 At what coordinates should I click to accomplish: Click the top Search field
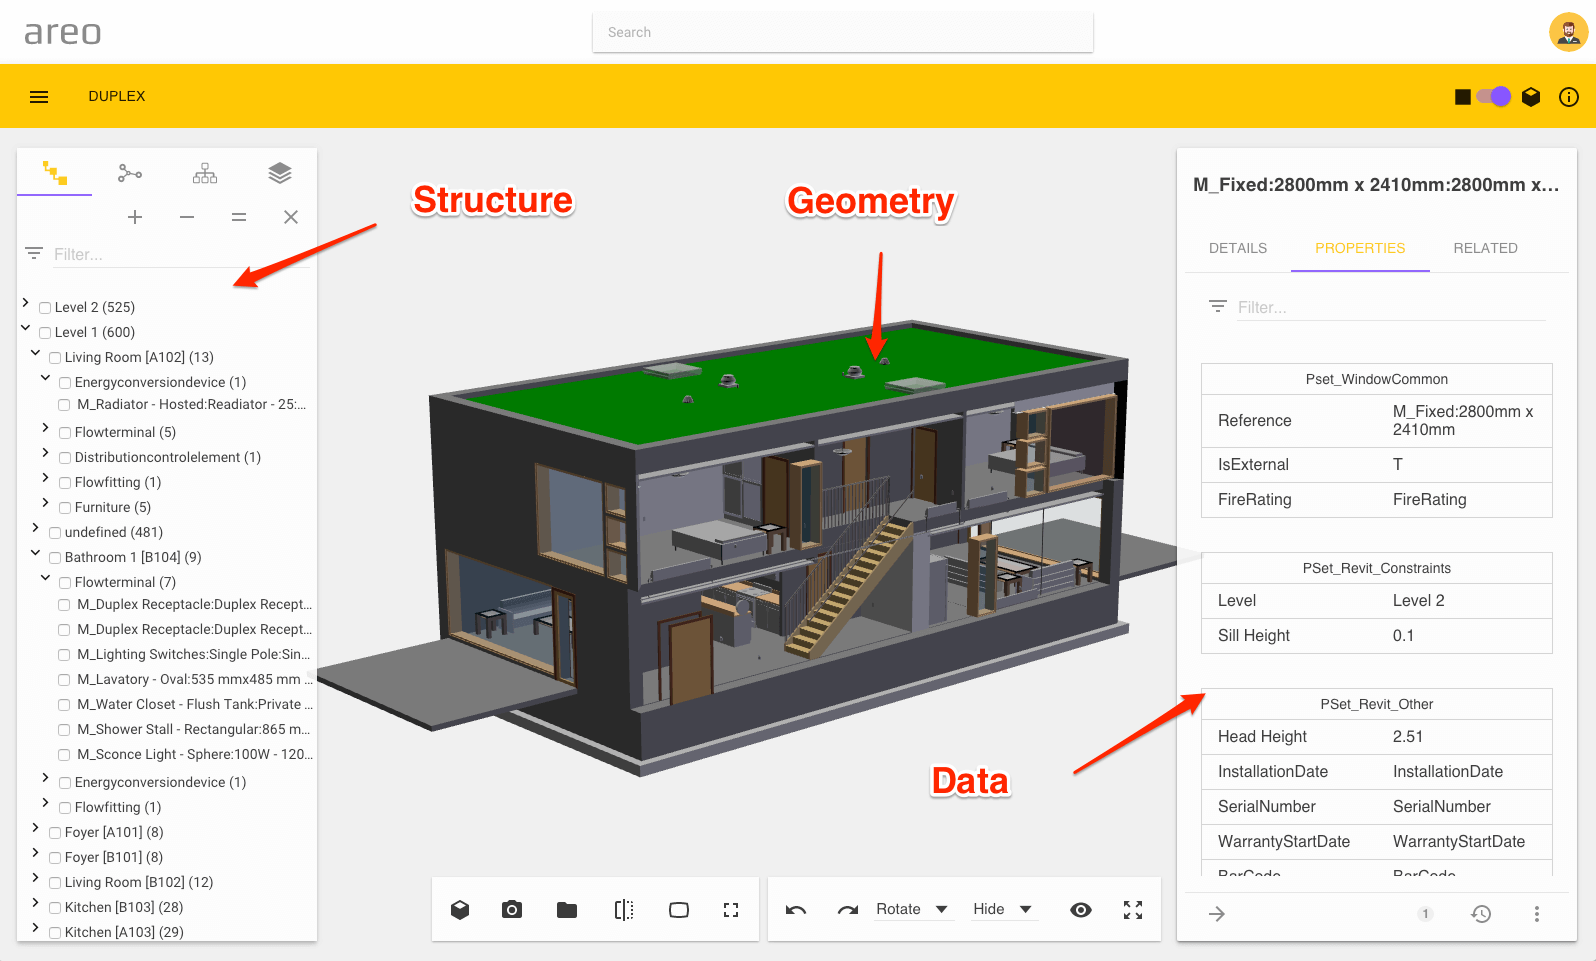[x=842, y=32]
